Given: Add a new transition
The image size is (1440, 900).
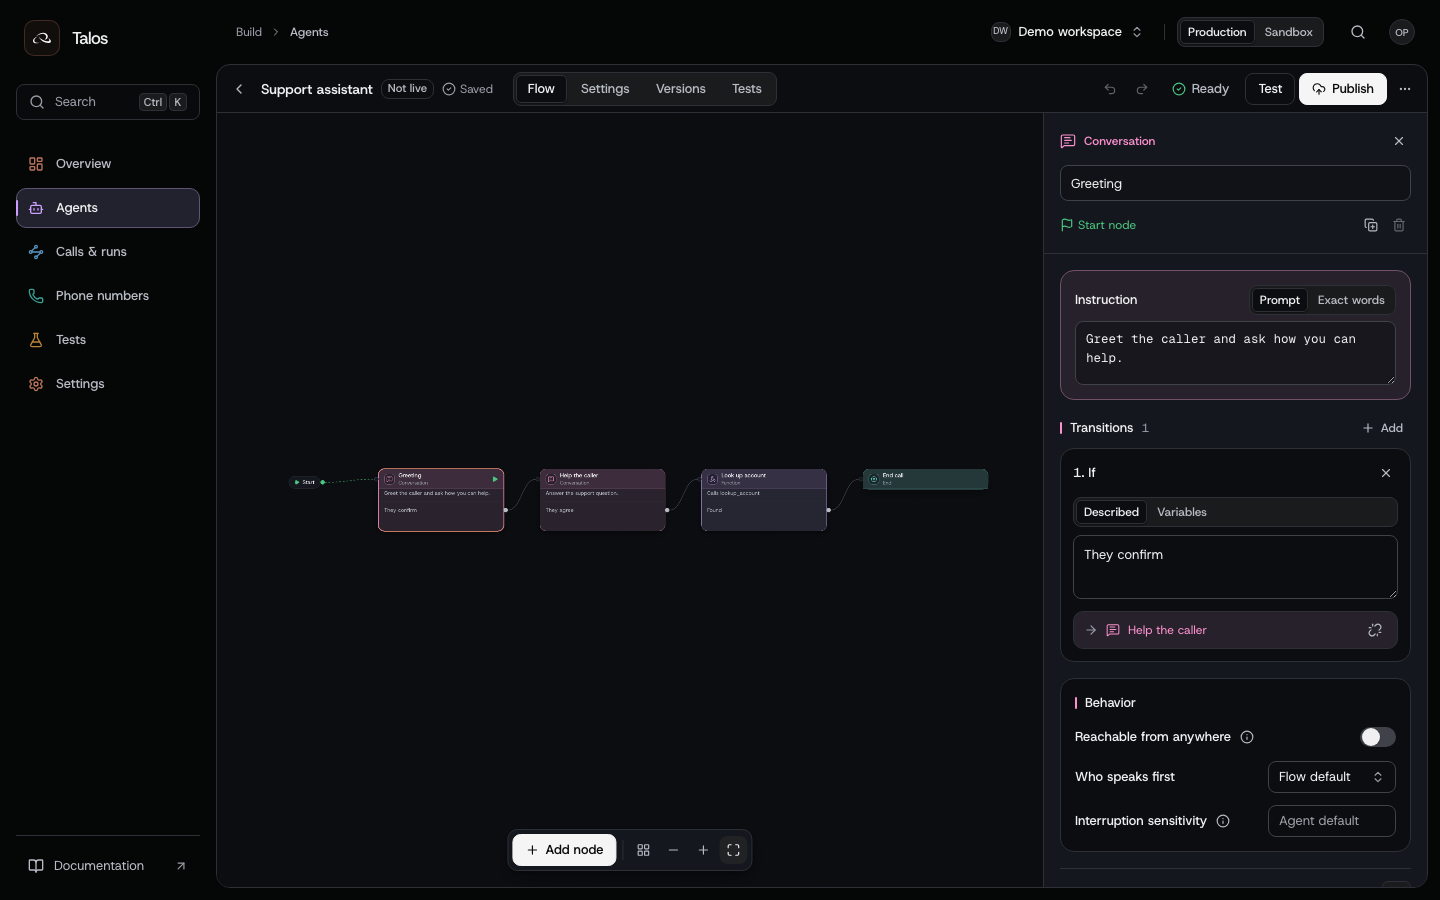Looking at the screenshot, I should click(1383, 428).
